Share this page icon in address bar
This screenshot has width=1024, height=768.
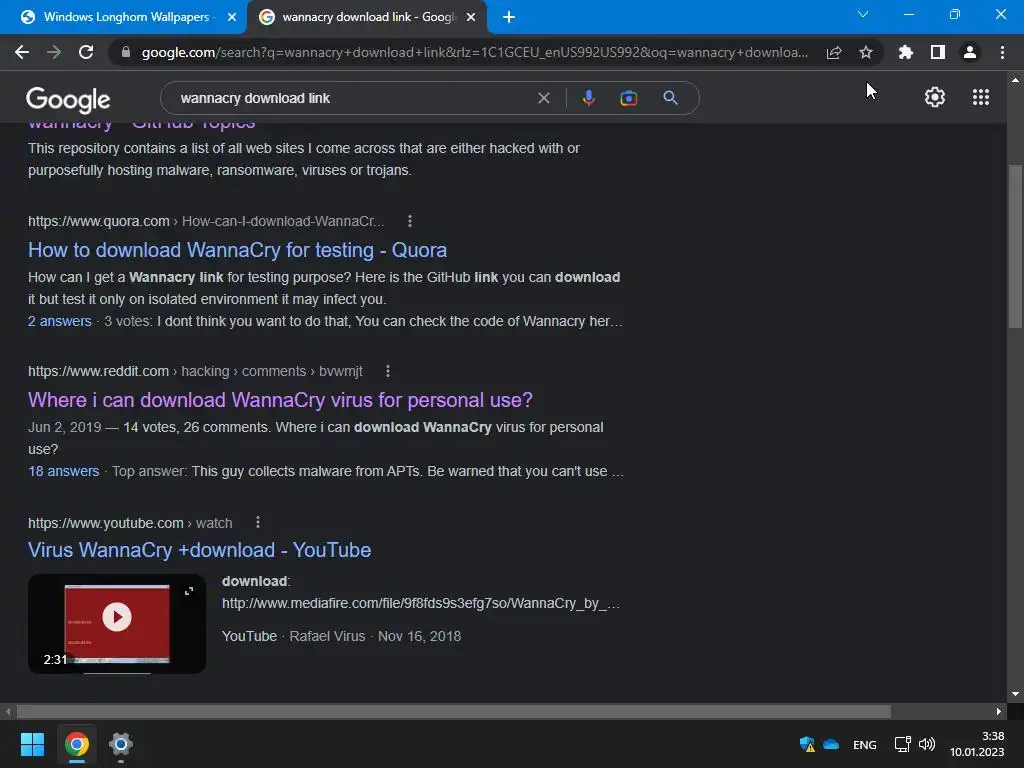(834, 52)
